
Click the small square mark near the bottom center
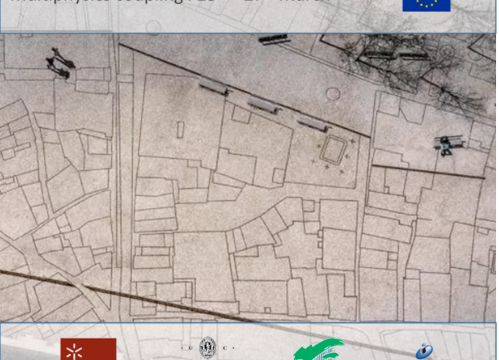(267, 310)
